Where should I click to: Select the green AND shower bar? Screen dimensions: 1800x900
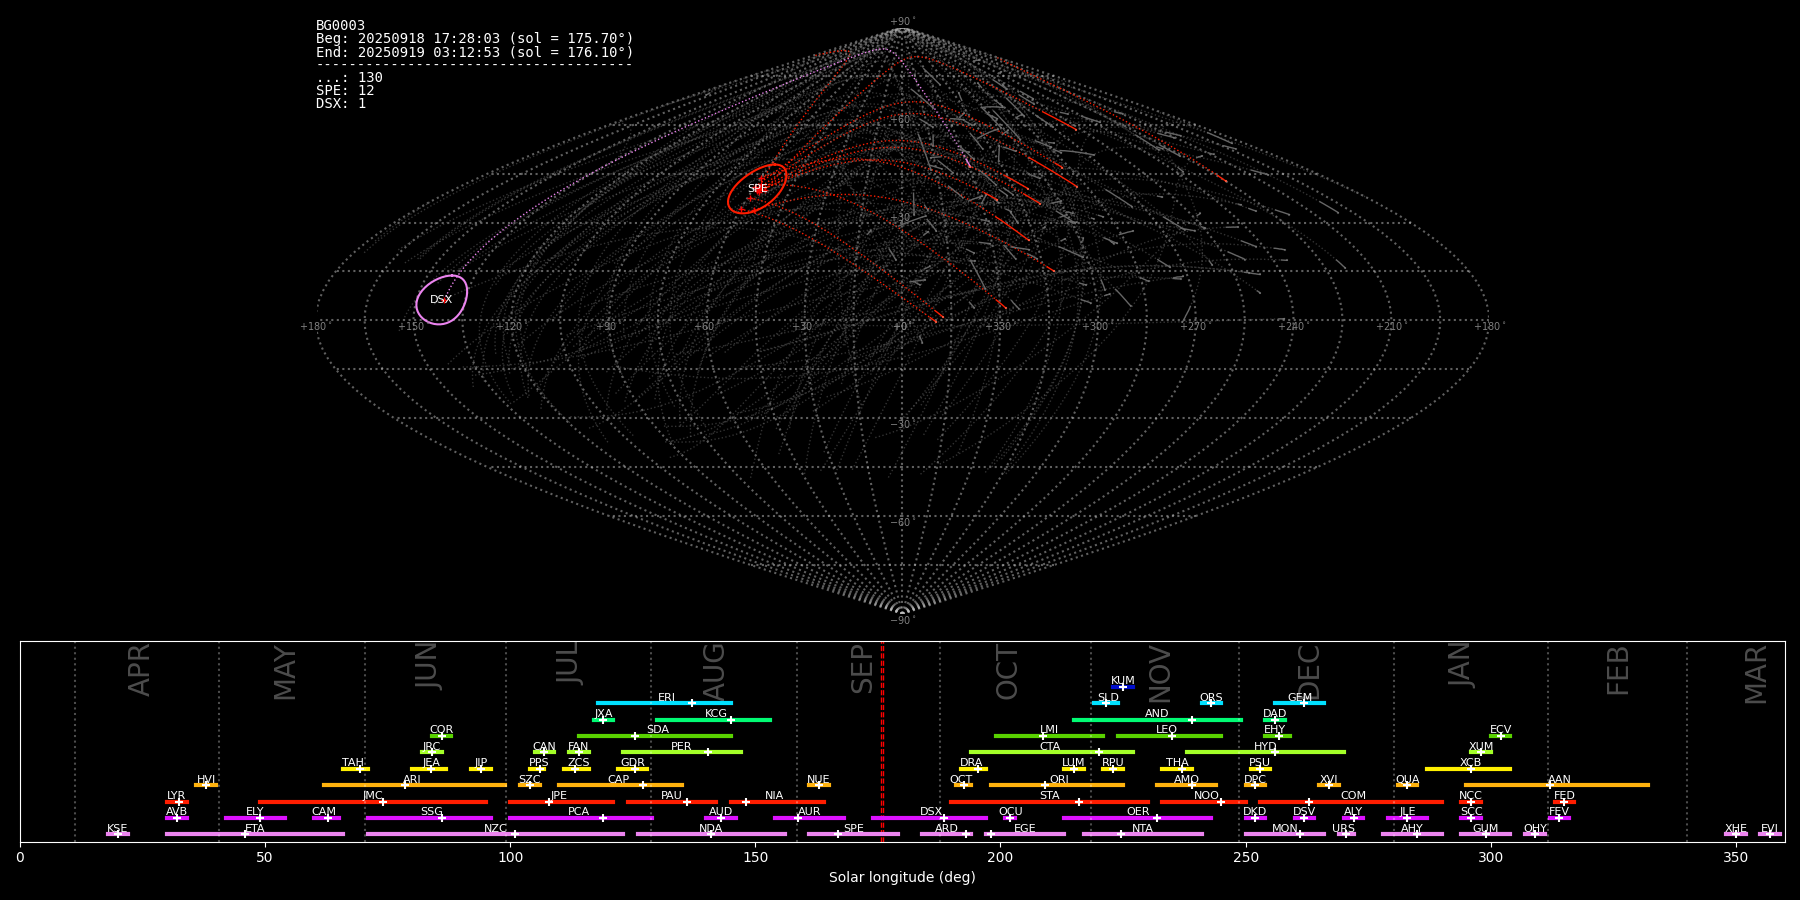(1157, 719)
